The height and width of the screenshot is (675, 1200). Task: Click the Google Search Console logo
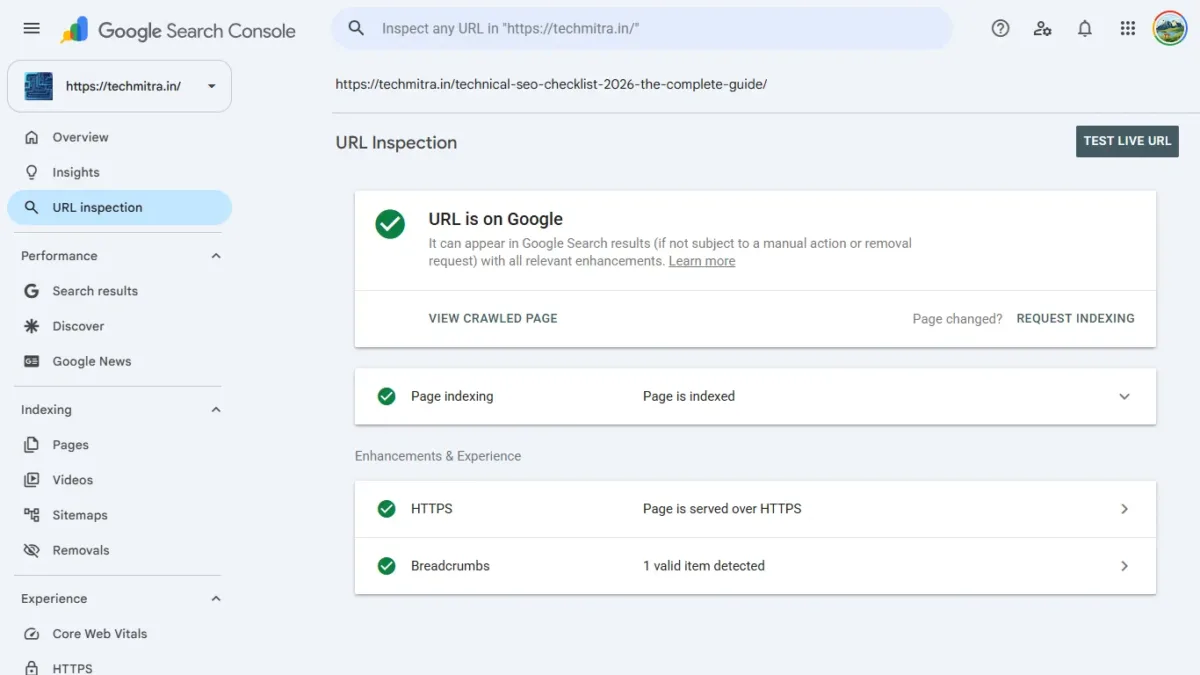(178, 30)
